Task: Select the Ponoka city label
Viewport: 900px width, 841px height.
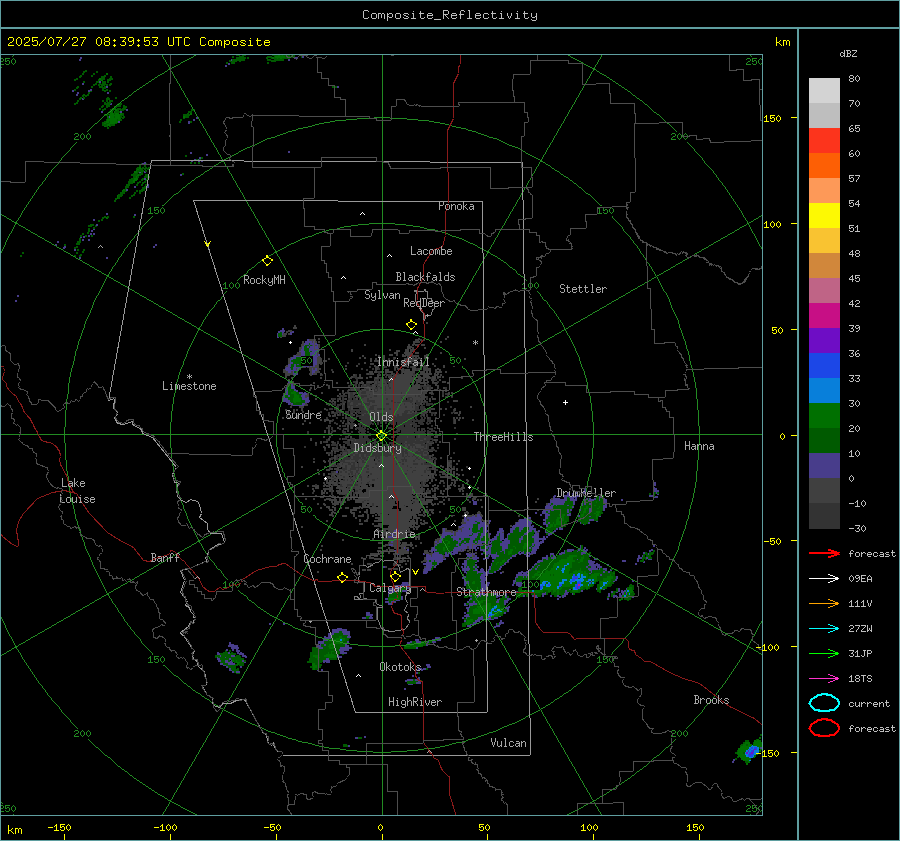Action: pyautogui.click(x=456, y=206)
